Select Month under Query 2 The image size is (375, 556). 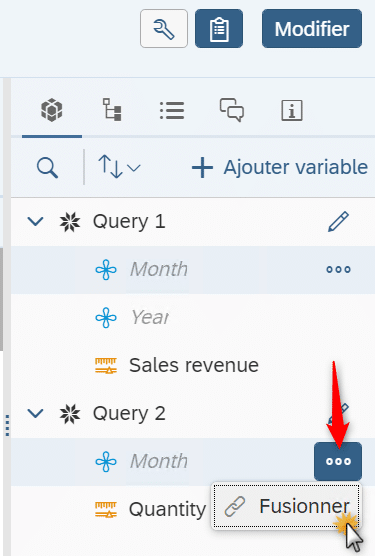tap(158, 461)
